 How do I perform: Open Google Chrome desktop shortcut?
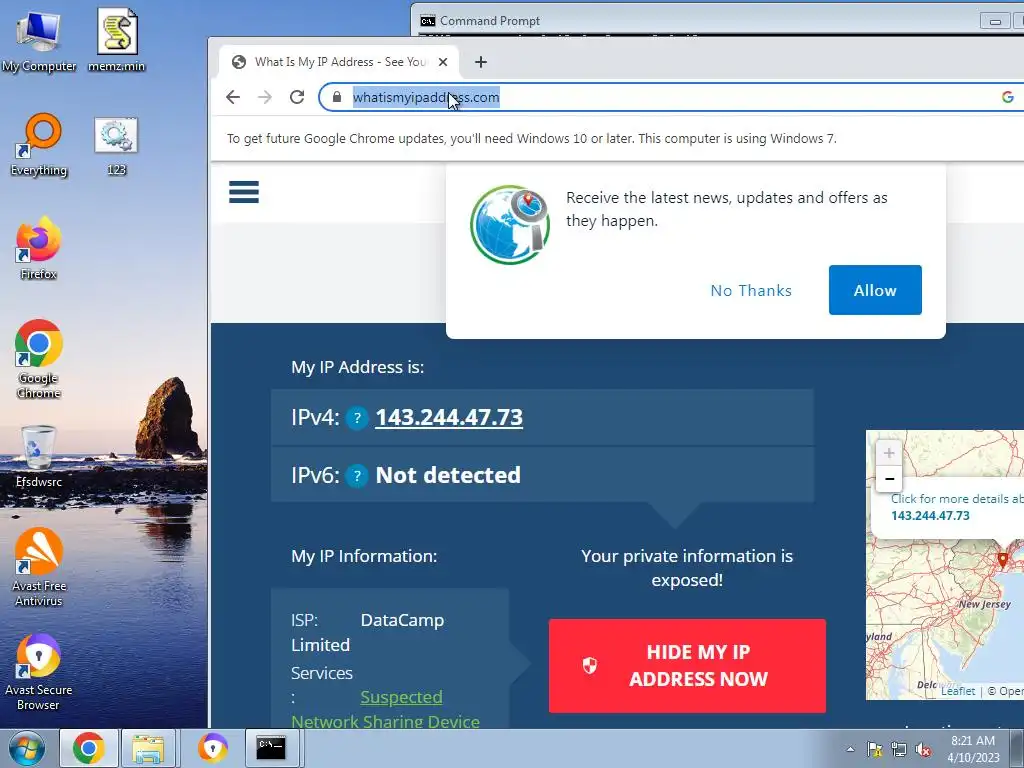click(x=39, y=359)
